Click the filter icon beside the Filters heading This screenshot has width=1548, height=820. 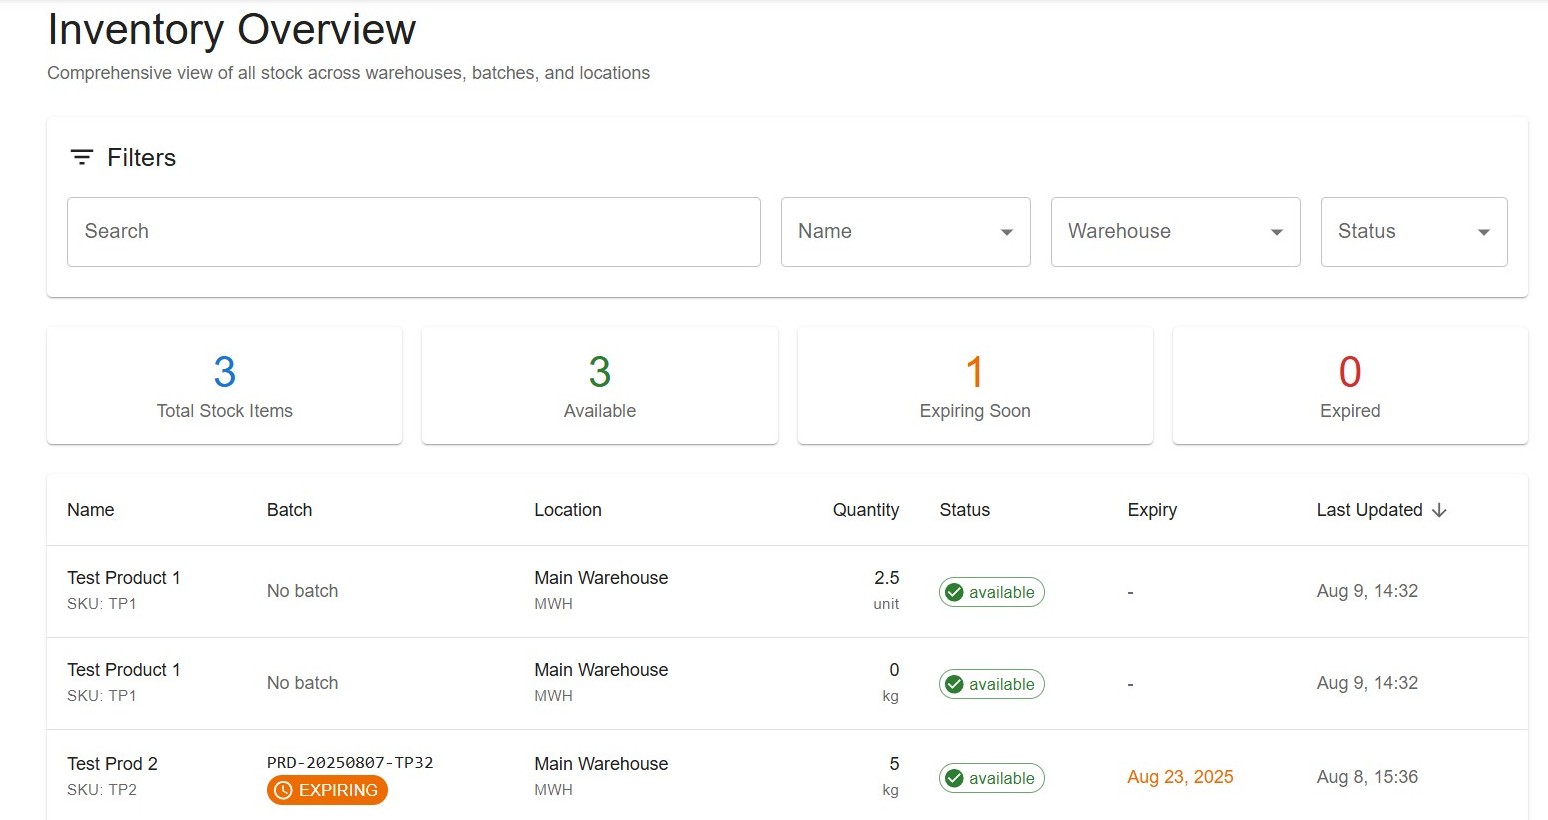pyautogui.click(x=81, y=156)
